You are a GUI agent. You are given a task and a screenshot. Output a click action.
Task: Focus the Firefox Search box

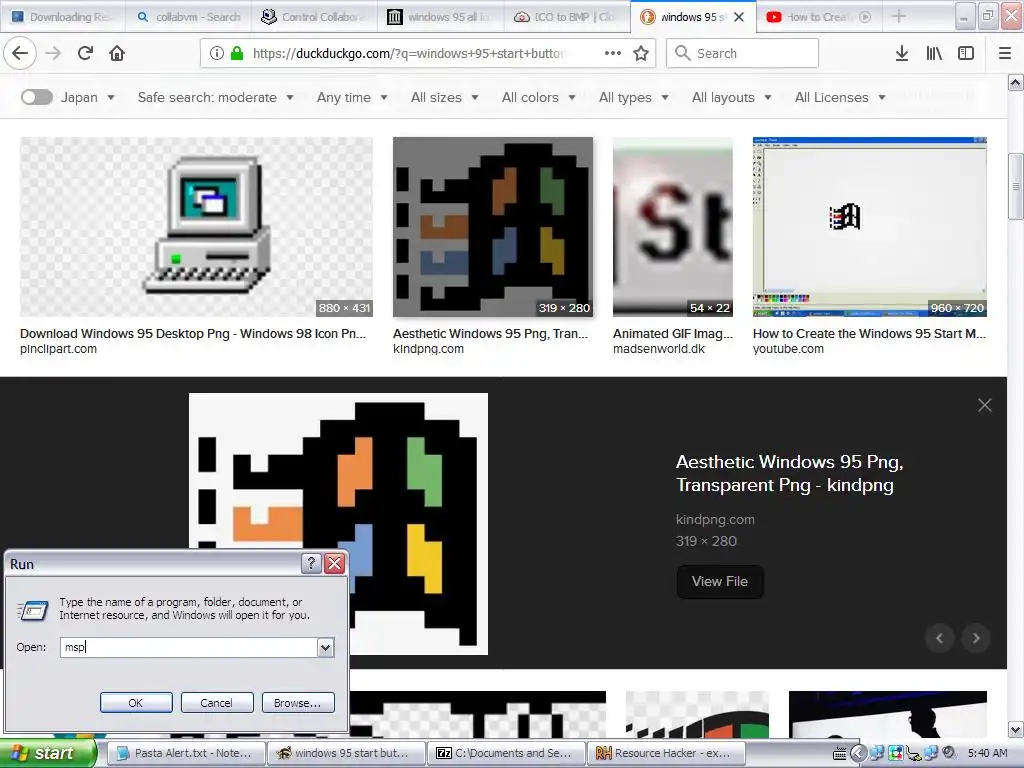(743, 53)
